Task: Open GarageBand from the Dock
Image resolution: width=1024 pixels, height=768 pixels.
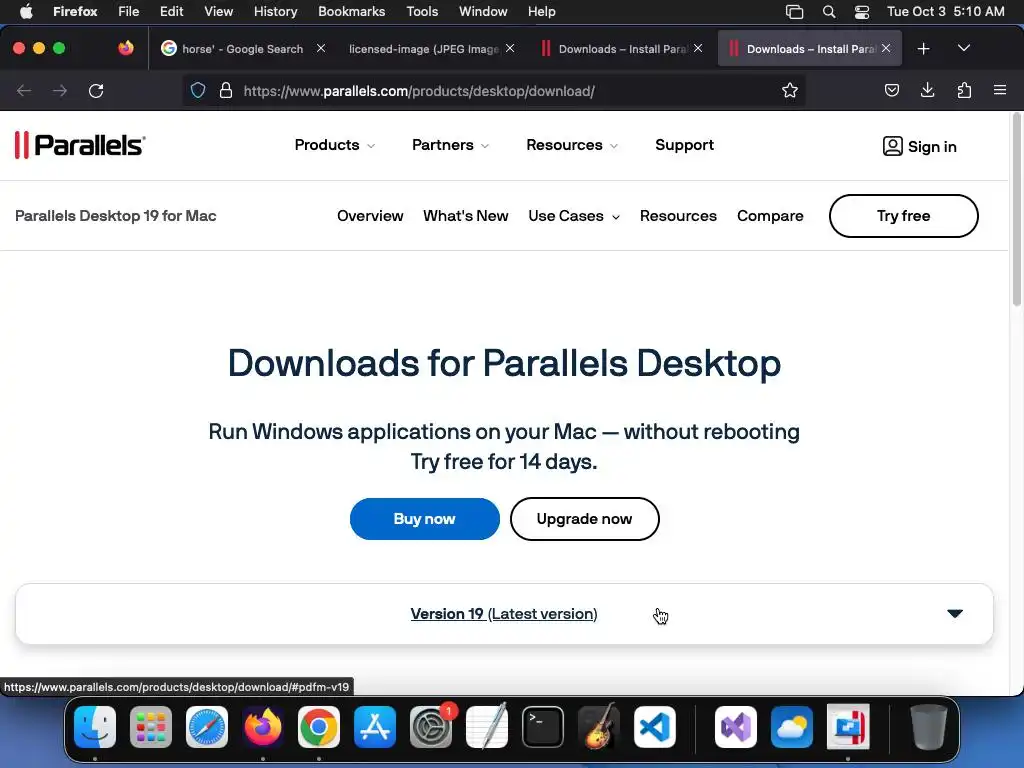Action: click(x=599, y=727)
